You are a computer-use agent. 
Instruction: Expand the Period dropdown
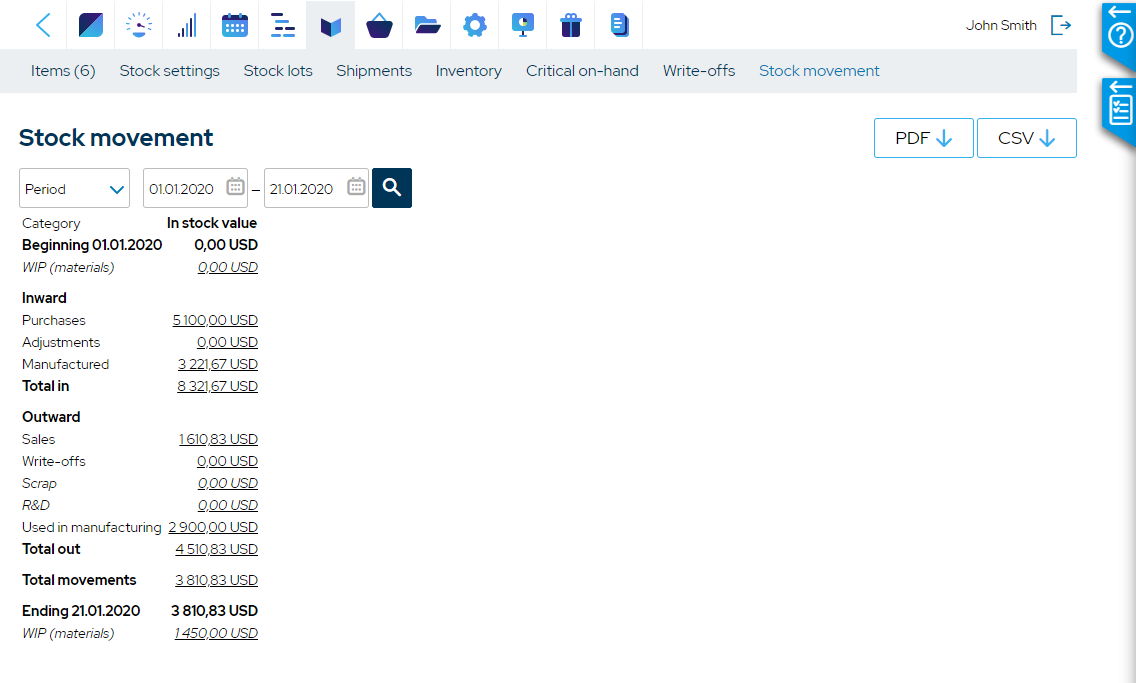pyautogui.click(x=75, y=188)
